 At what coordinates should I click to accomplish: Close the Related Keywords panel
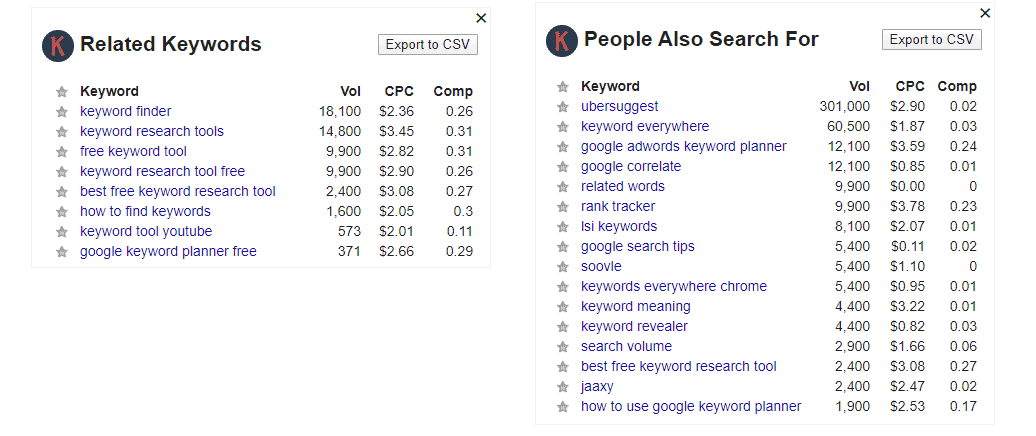pos(481,18)
